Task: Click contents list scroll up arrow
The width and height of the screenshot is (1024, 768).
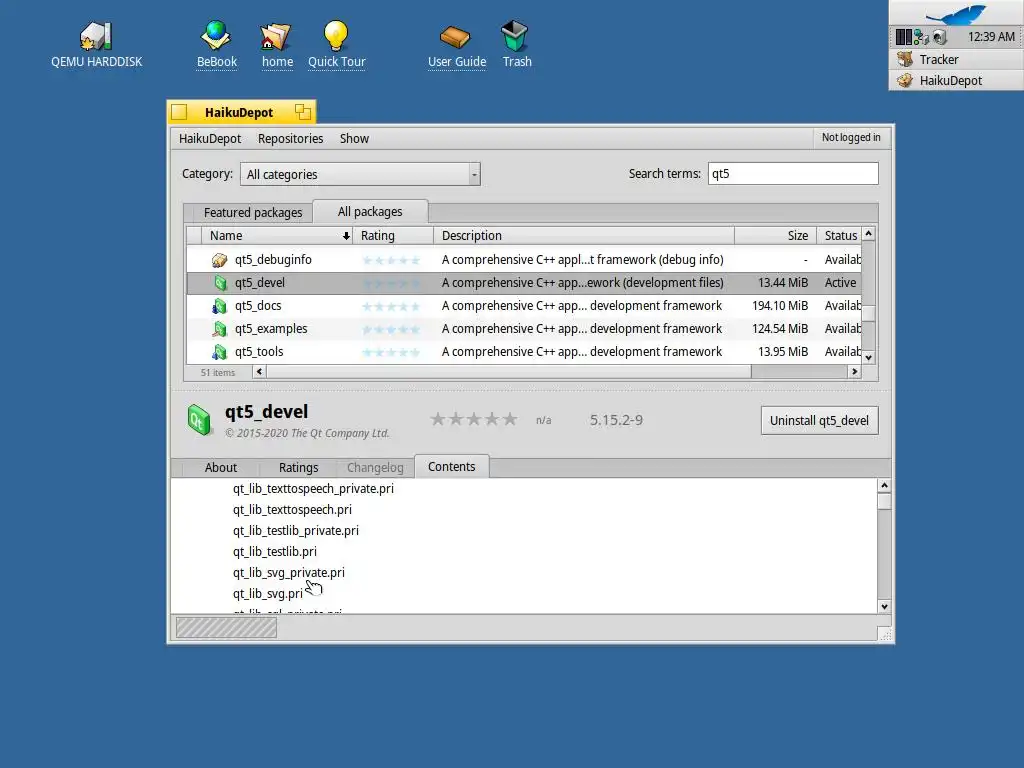Action: [x=884, y=485]
